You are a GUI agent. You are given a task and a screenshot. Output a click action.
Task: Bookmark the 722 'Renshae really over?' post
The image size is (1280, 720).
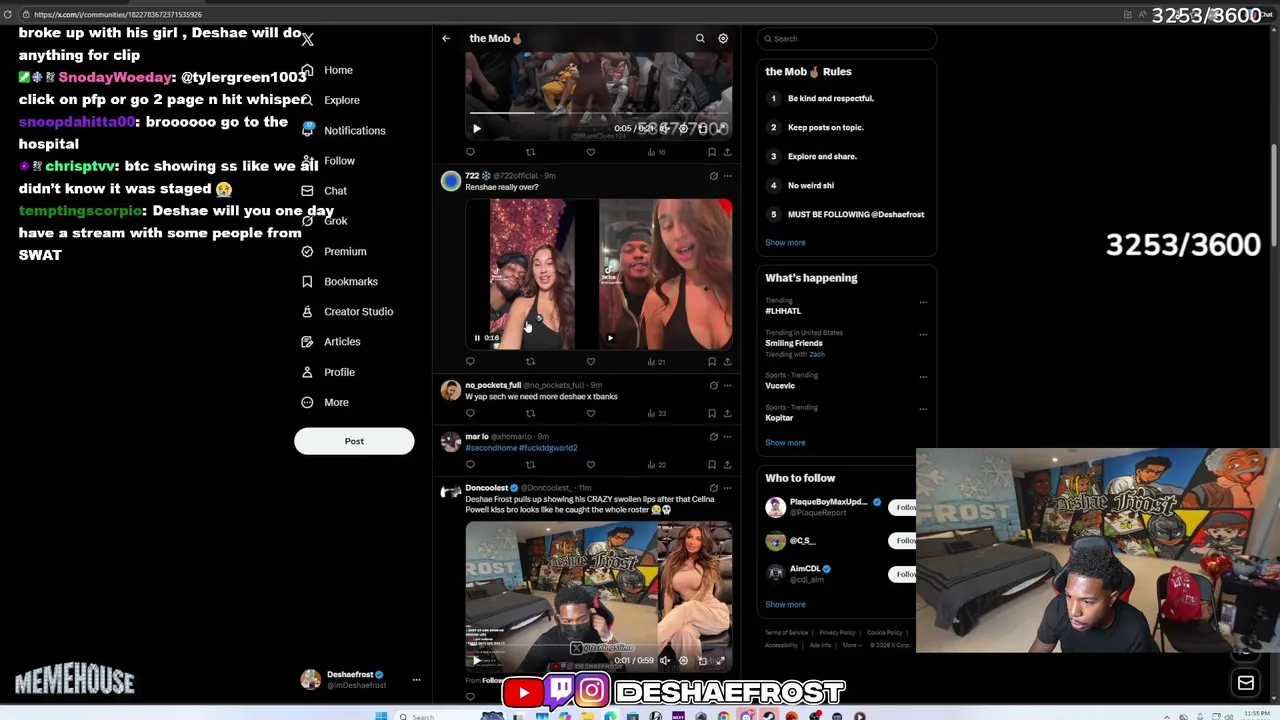click(x=711, y=361)
